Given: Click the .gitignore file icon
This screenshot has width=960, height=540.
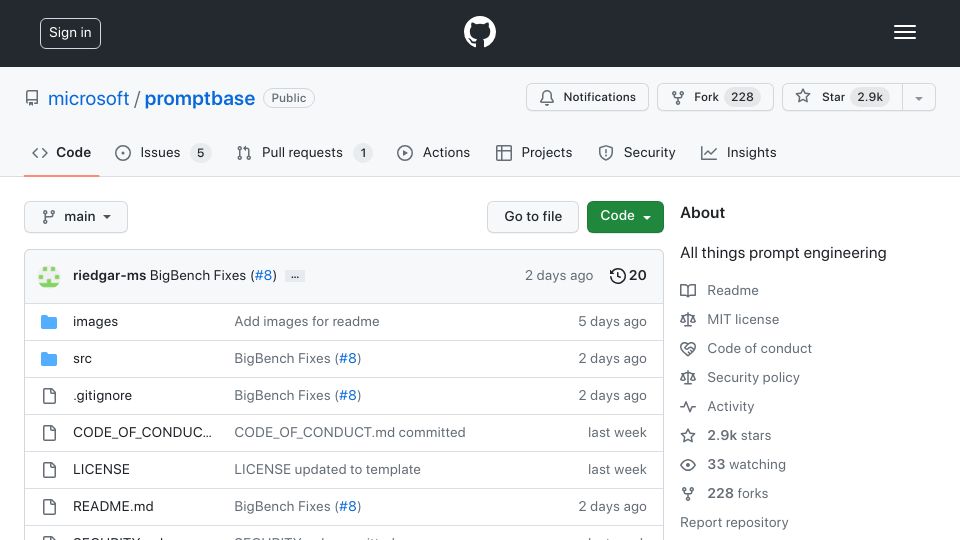Looking at the screenshot, I should pos(50,396).
